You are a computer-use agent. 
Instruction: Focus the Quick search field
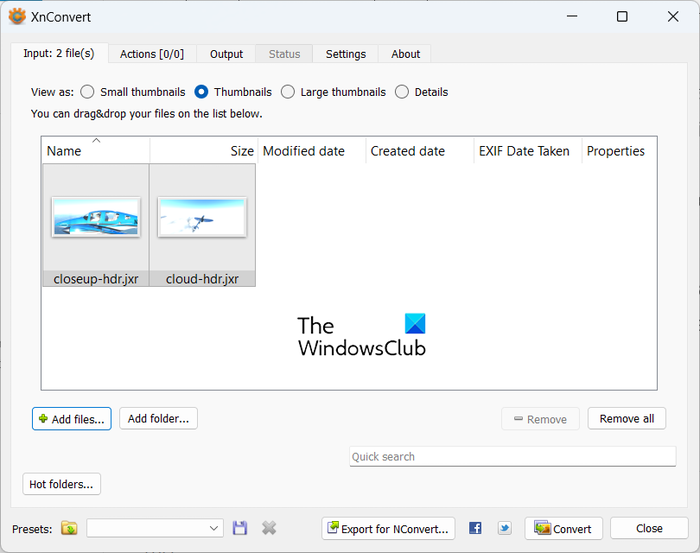pos(512,456)
